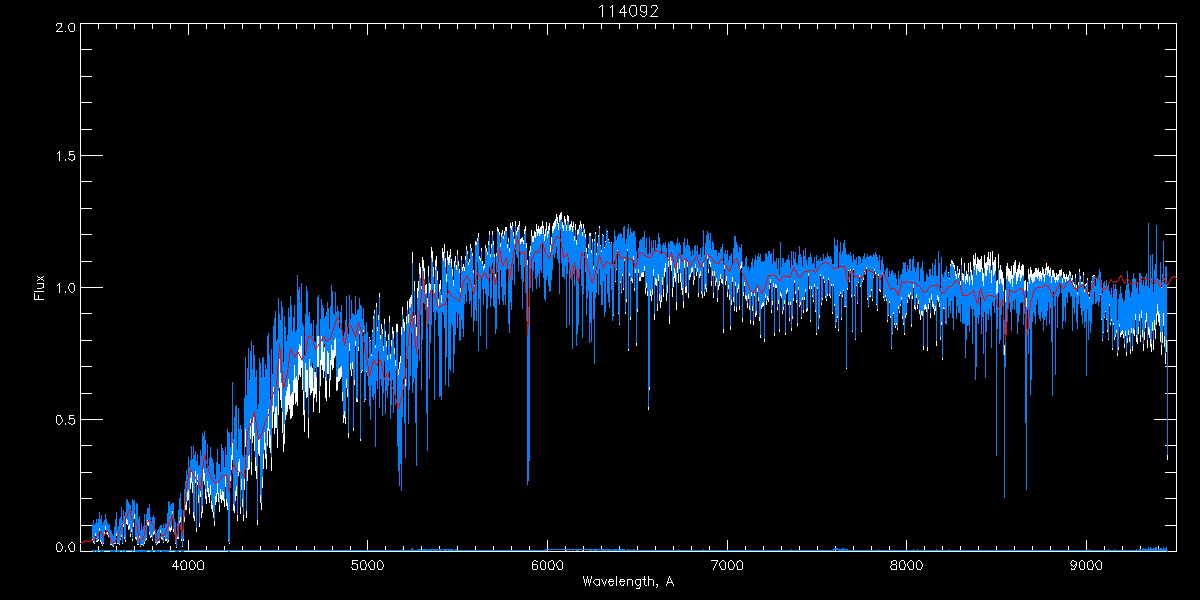Pick the 1.5 flux tick label

[x=65, y=157]
